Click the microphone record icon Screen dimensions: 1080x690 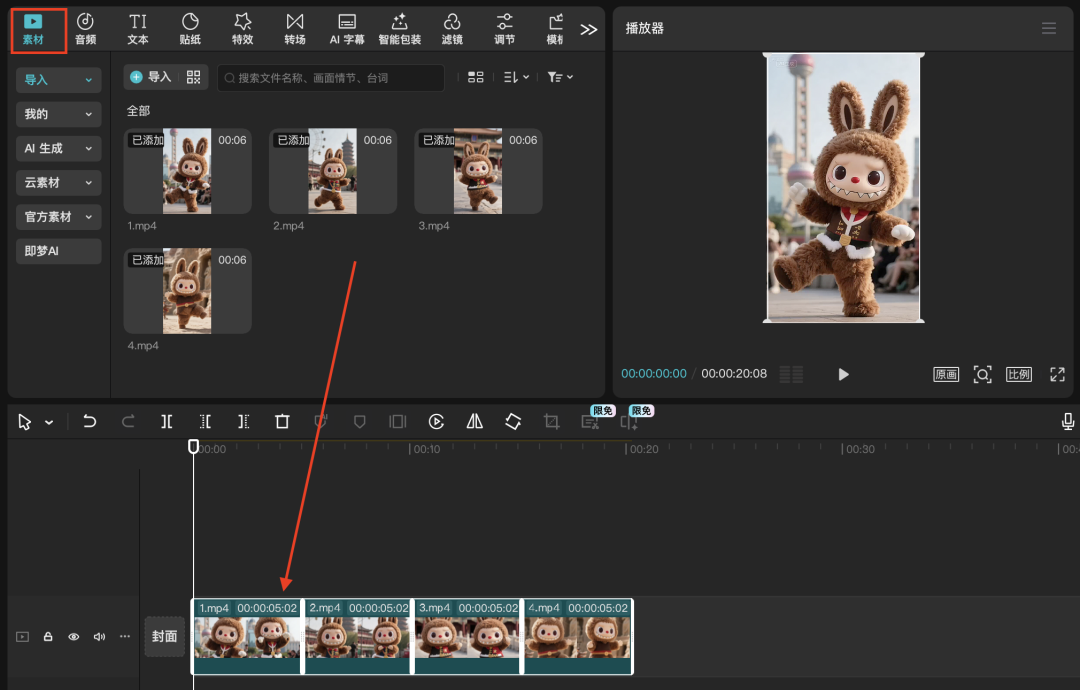pos(1068,422)
